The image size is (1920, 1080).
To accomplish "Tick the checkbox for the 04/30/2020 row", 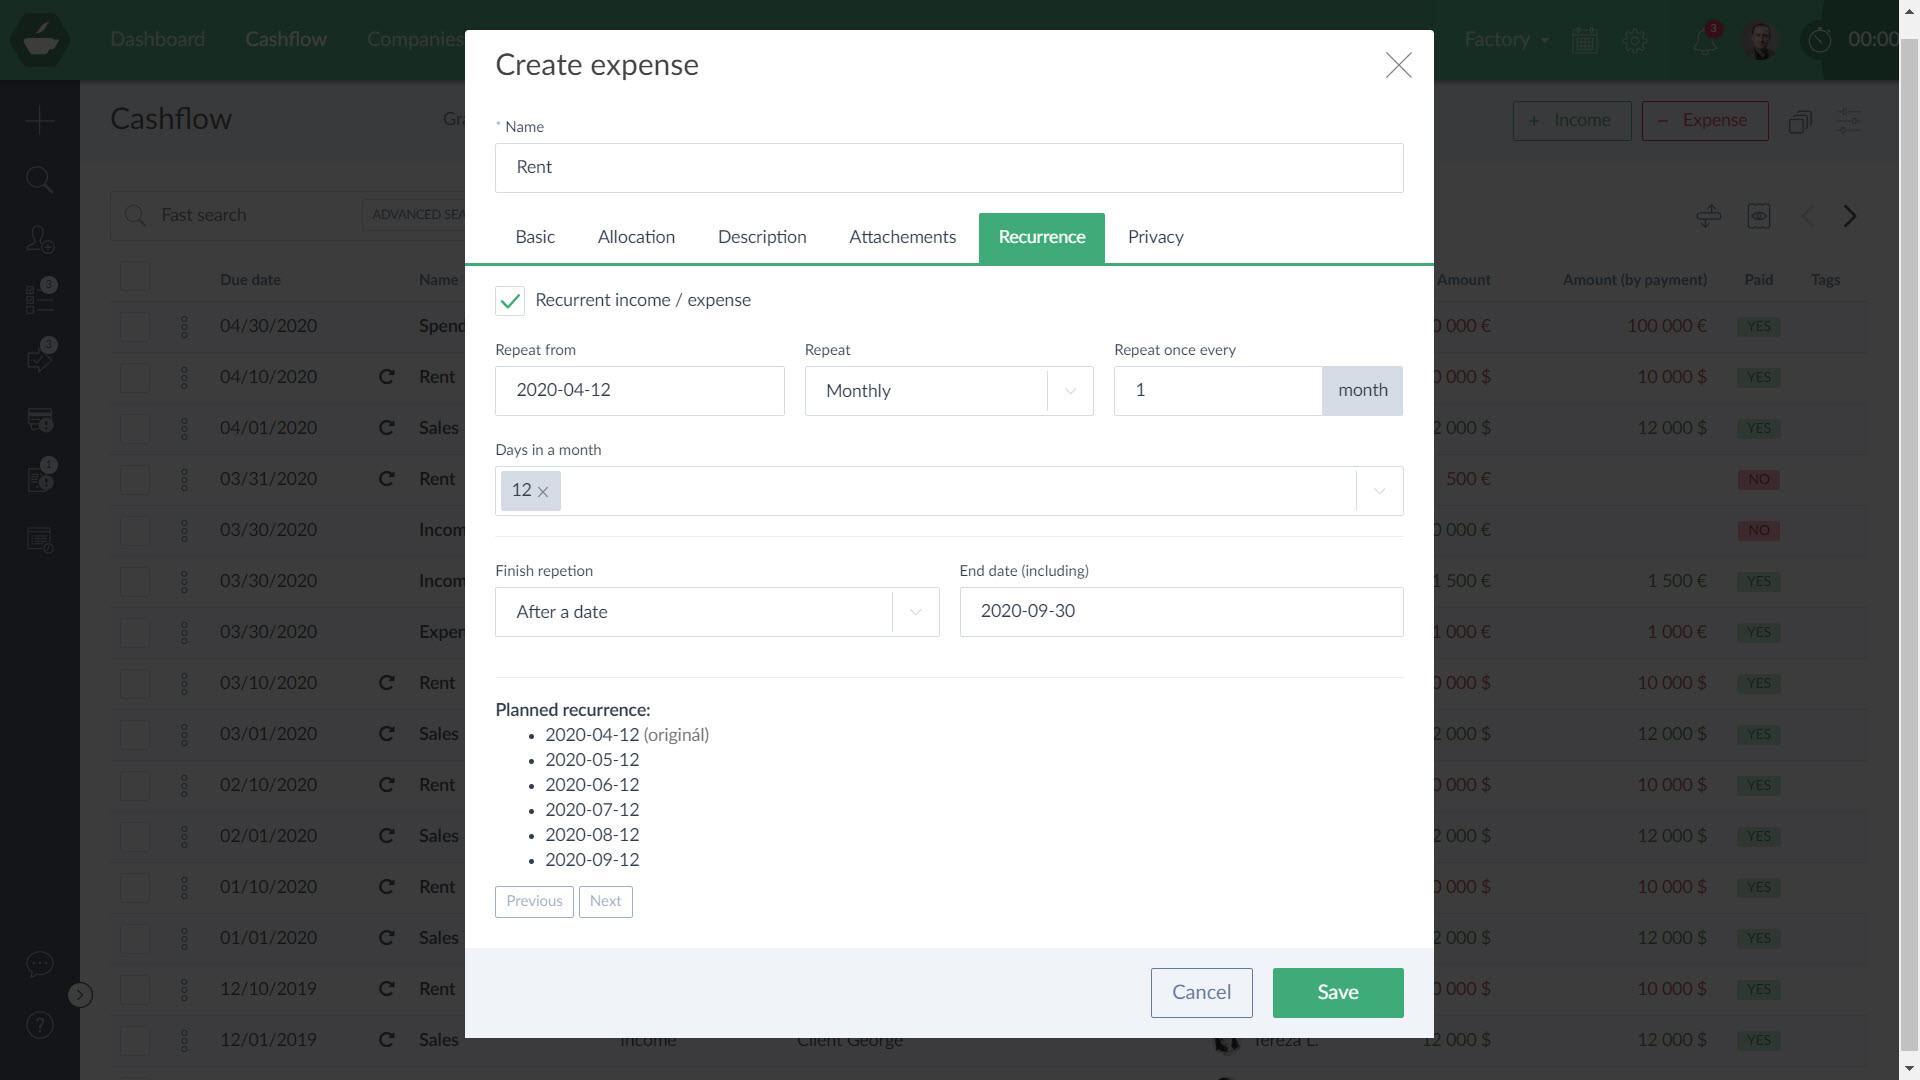I will pyautogui.click(x=135, y=327).
